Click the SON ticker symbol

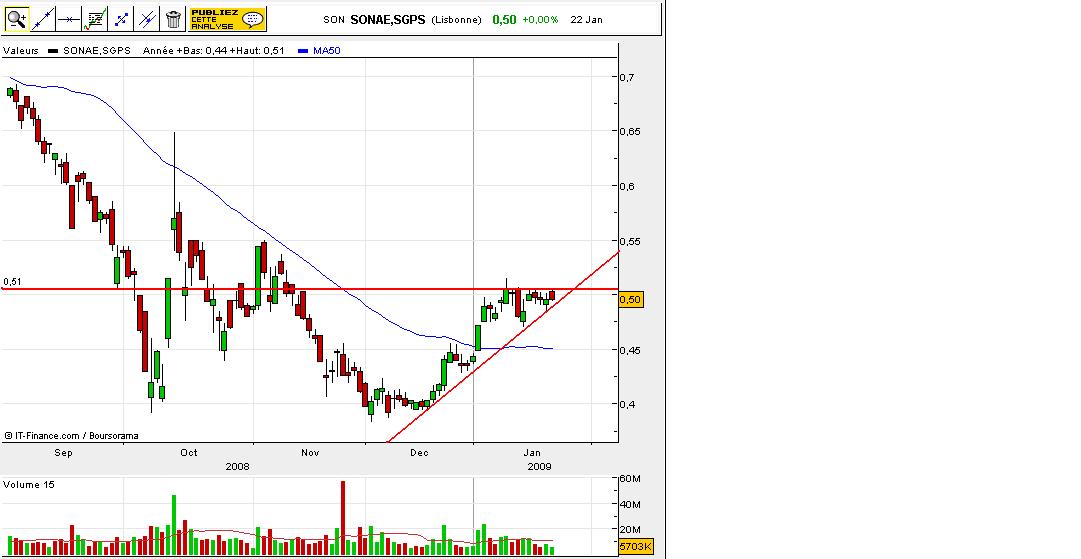point(334,20)
